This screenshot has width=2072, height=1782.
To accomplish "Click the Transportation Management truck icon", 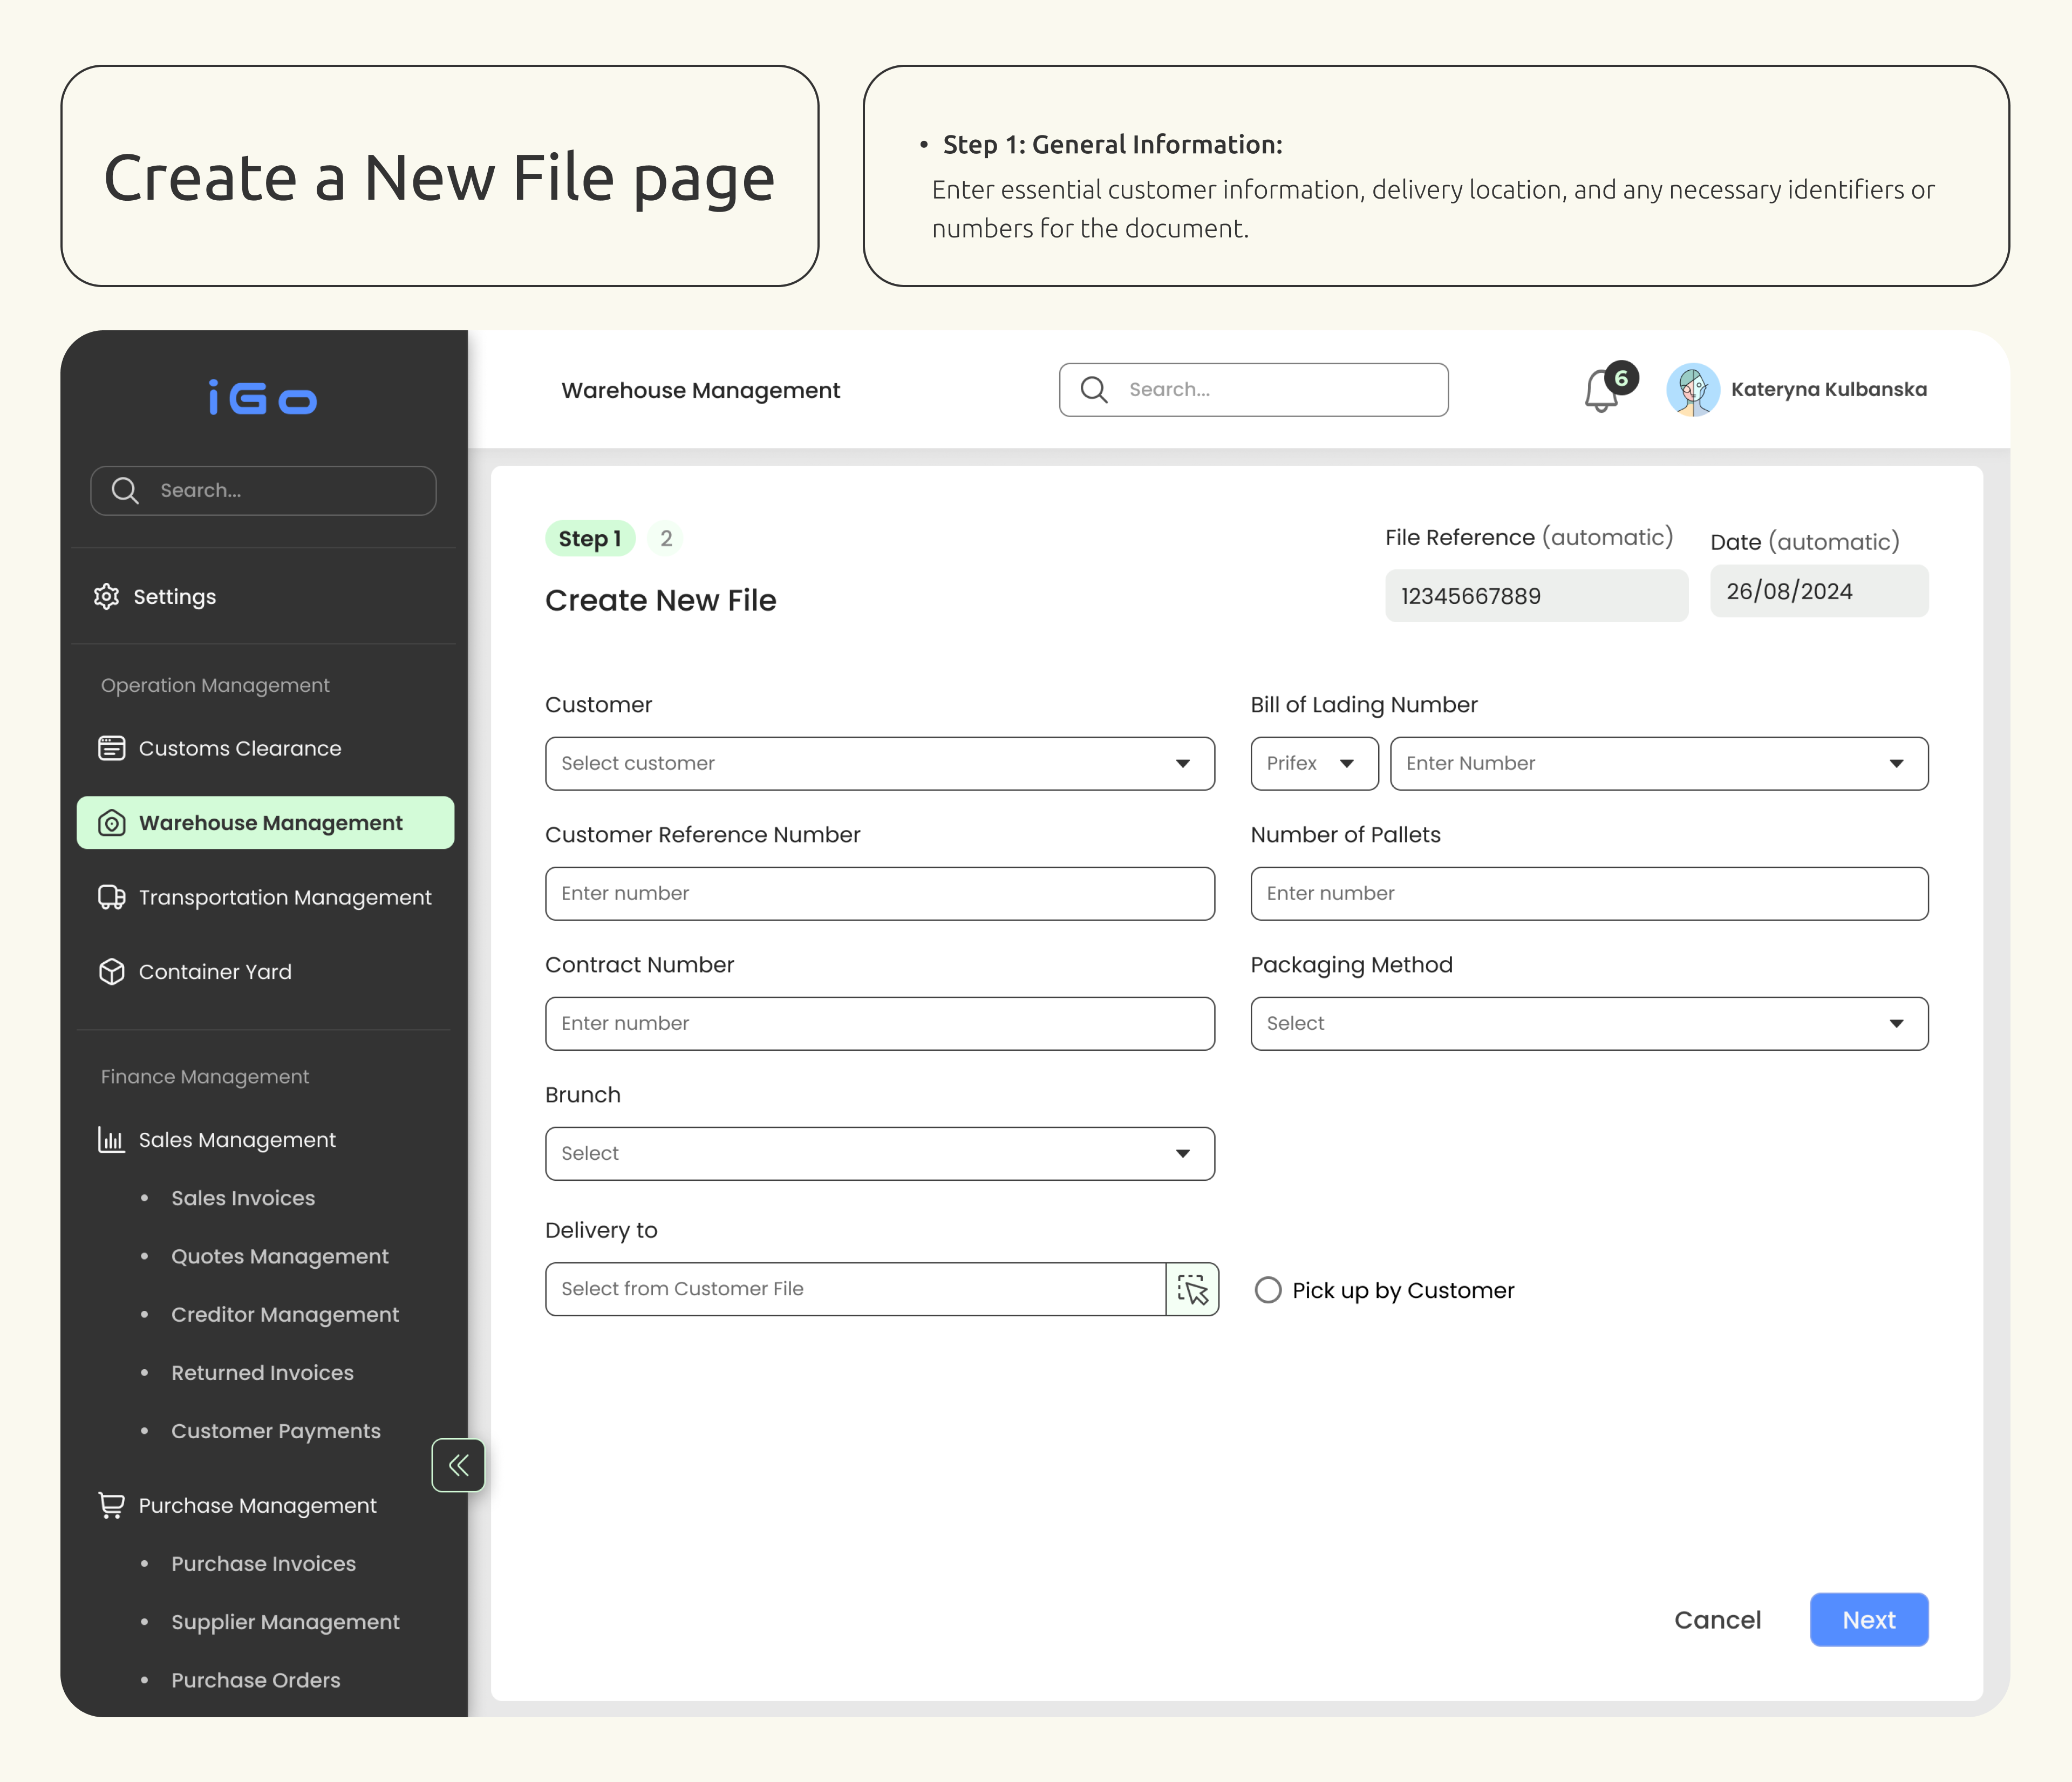I will pos(111,897).
